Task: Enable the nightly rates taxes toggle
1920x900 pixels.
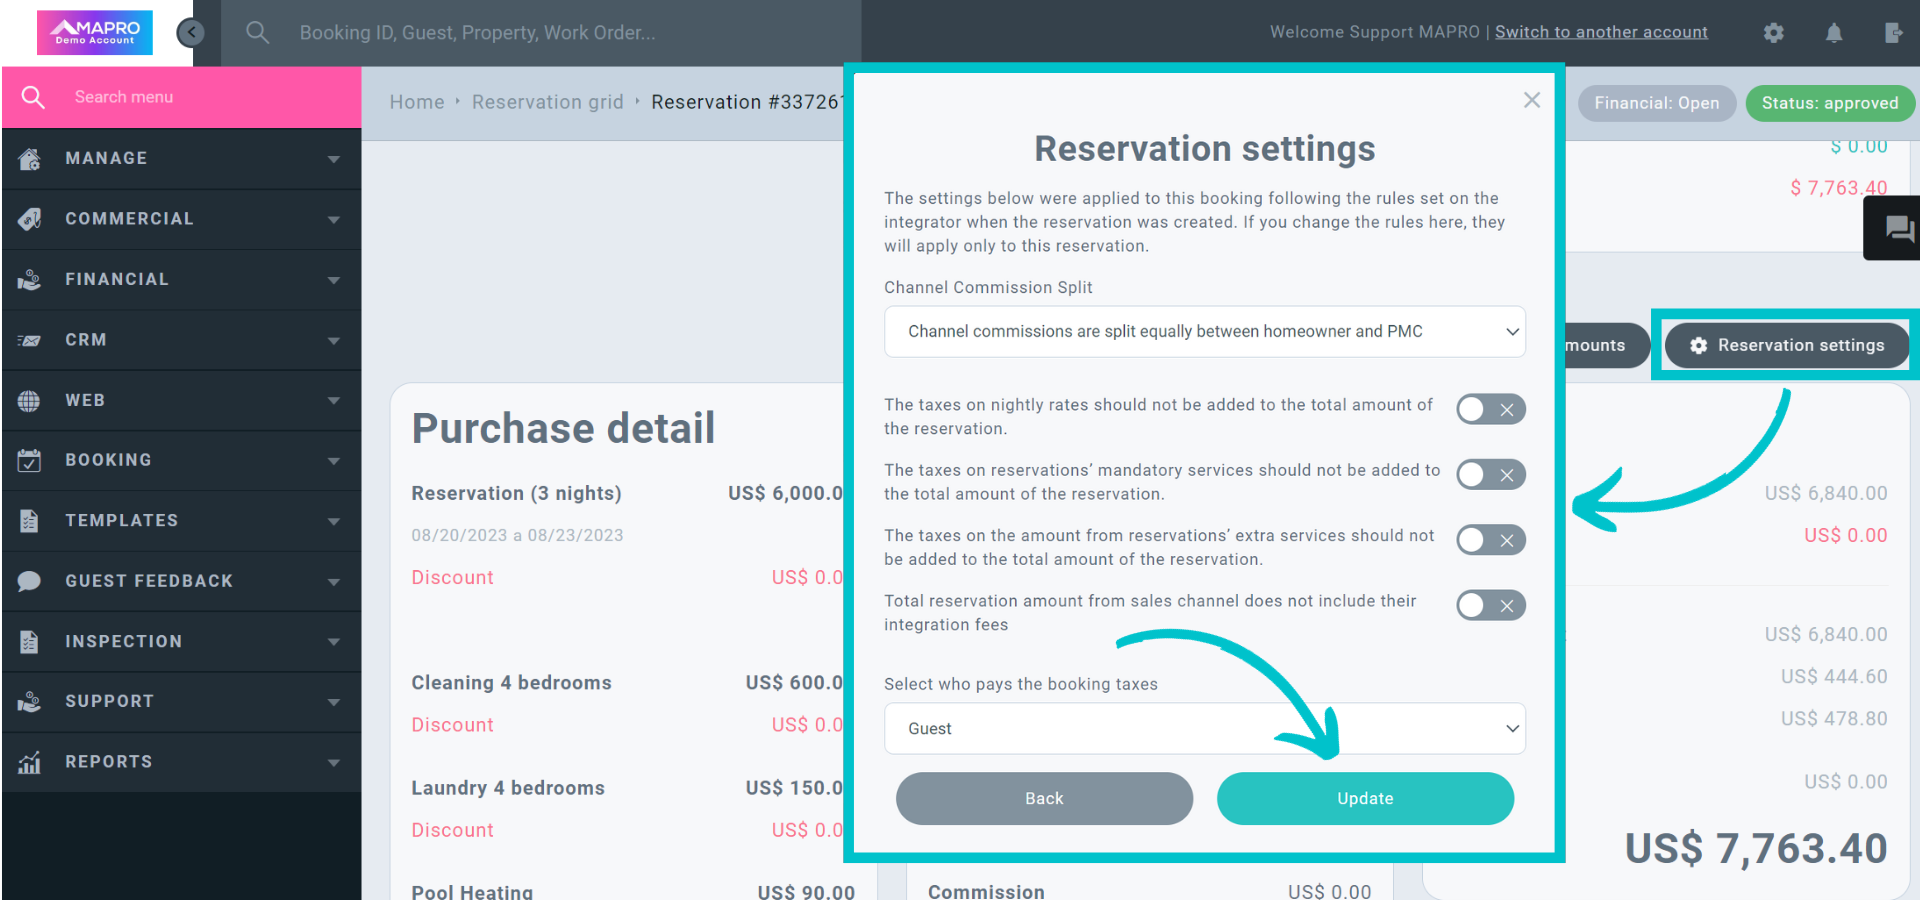Action: 1490,409
